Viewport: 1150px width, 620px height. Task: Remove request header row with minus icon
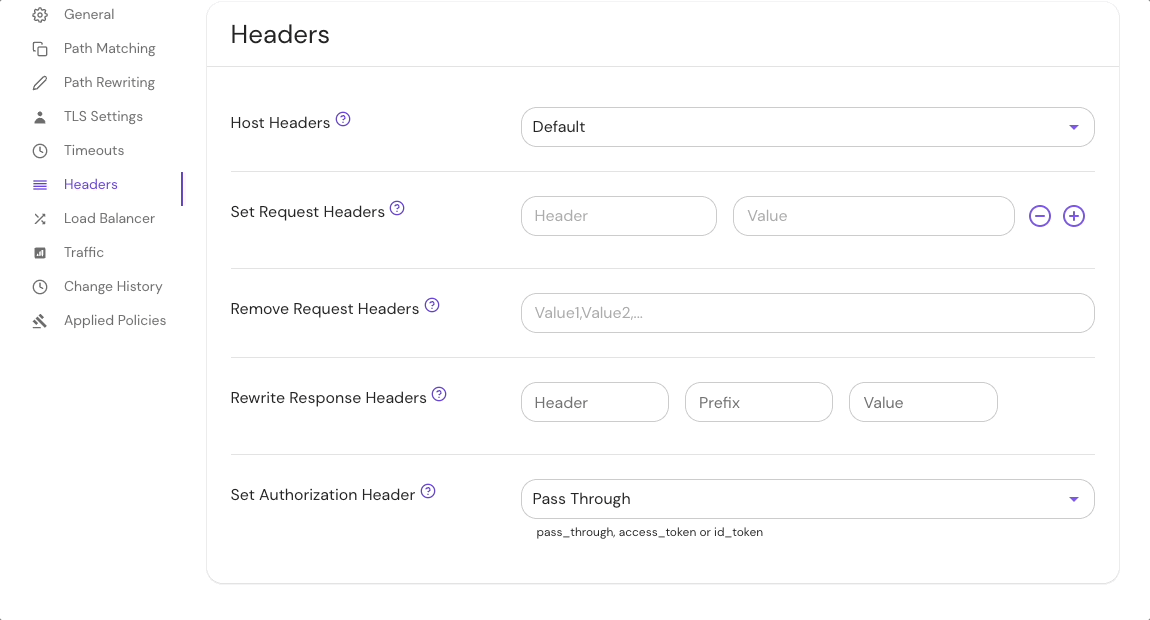coord(1040,216)
